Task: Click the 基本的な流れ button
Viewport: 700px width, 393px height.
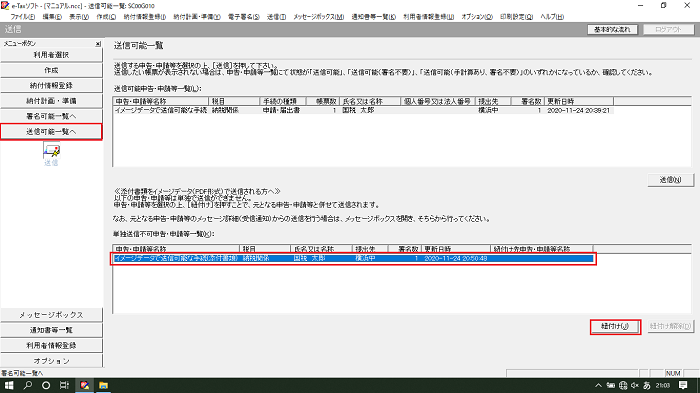Action: (x=612, y=29)
